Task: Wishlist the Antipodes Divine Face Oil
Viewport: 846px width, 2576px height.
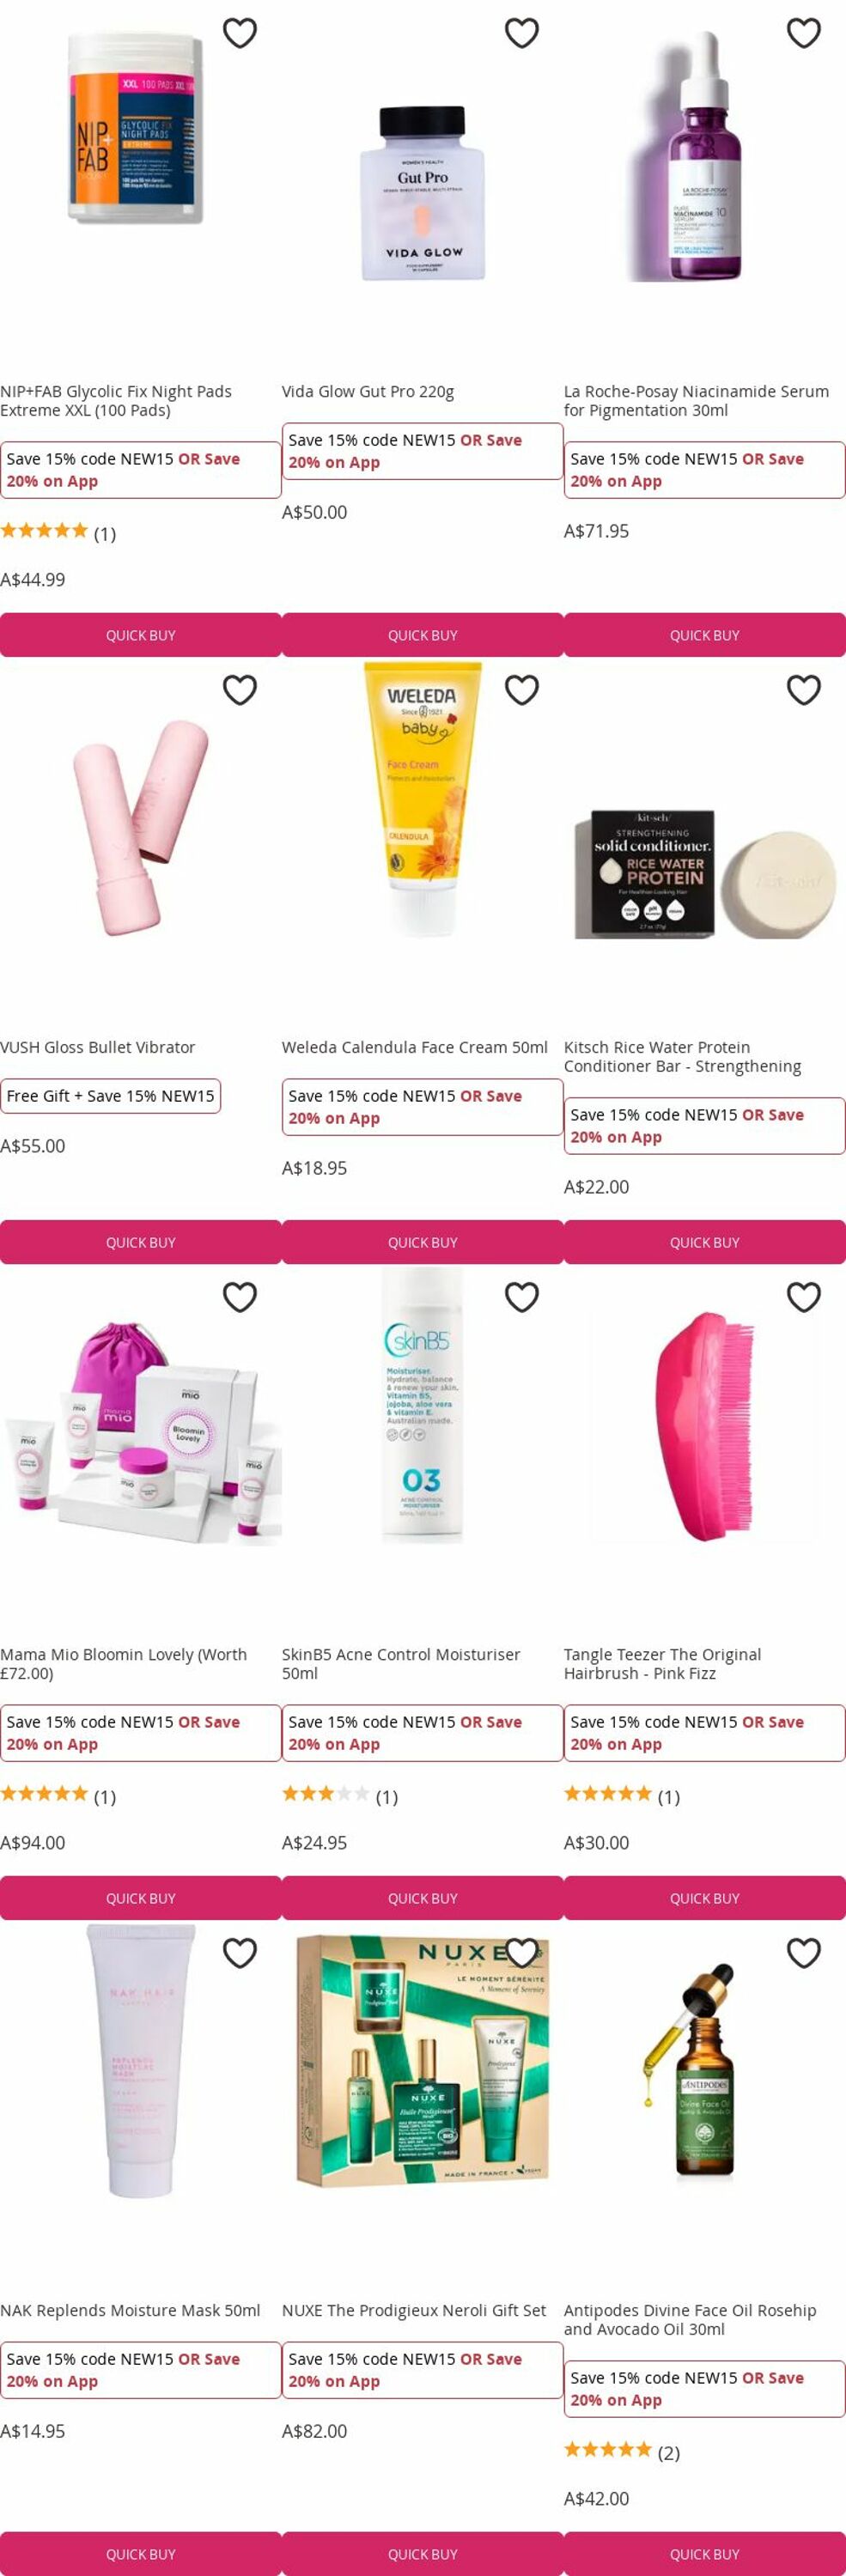Action: pos(804,1953)
